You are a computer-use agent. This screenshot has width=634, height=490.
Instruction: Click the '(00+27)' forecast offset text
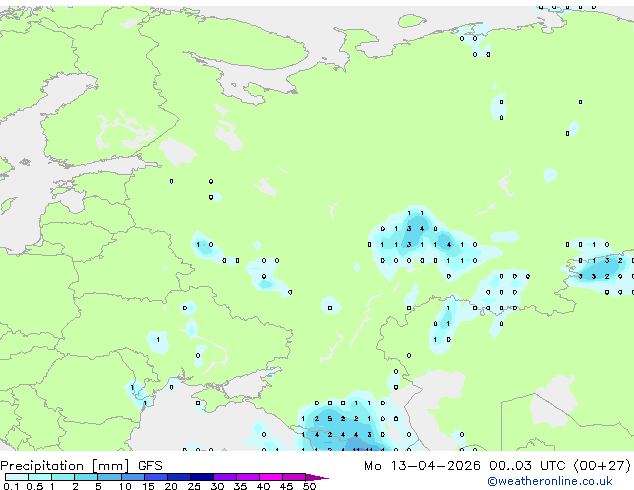pyautogui.click(x=602, y=466)
